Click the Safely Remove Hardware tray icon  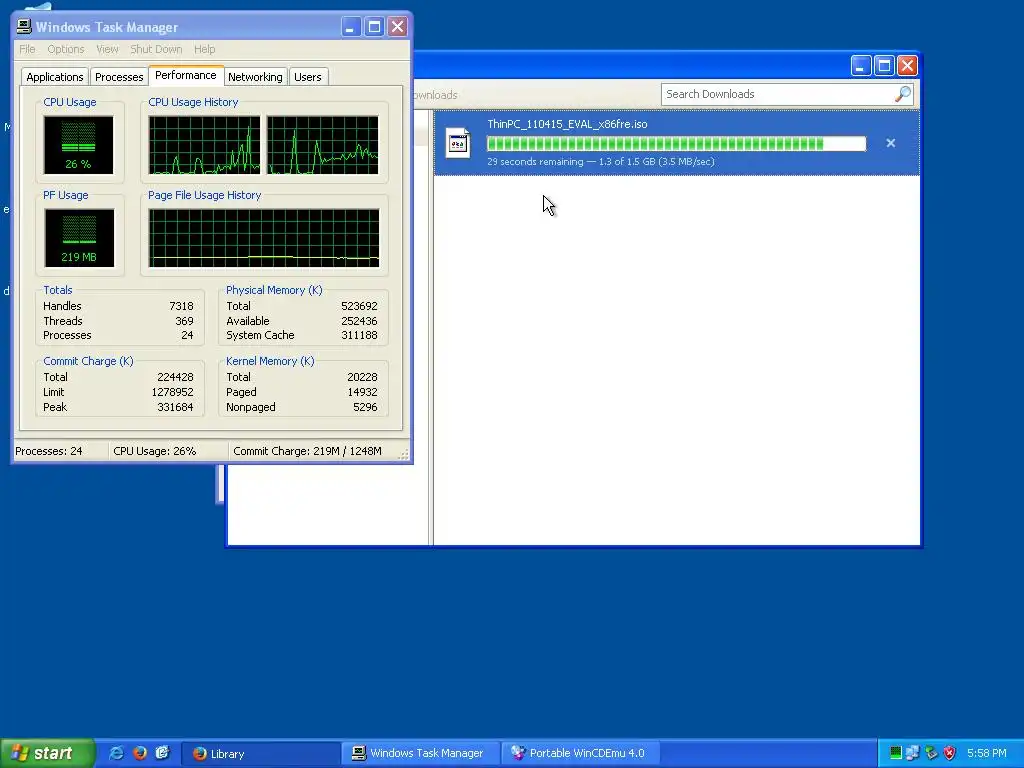point(931,753)
